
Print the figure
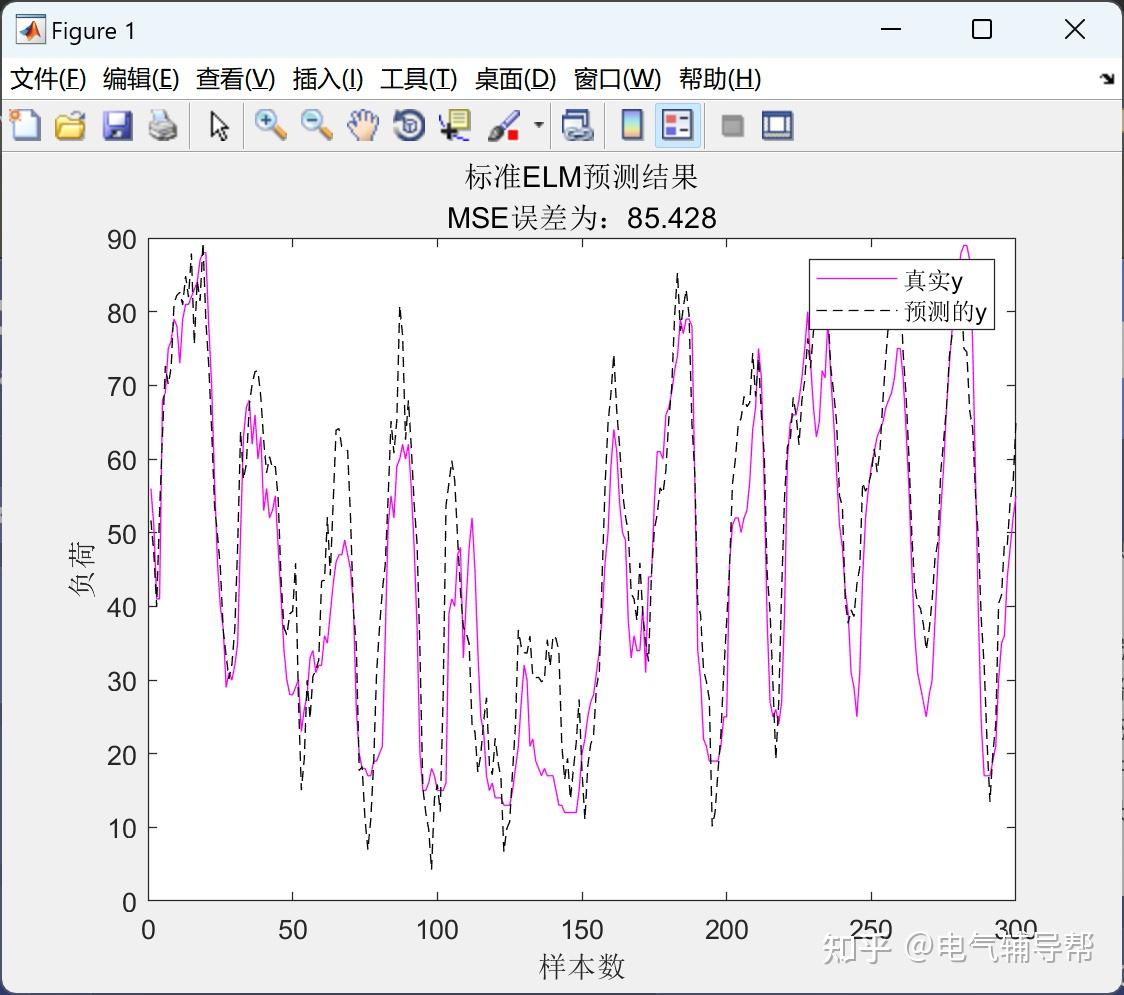pyautogui.click(x=163, y=125)
